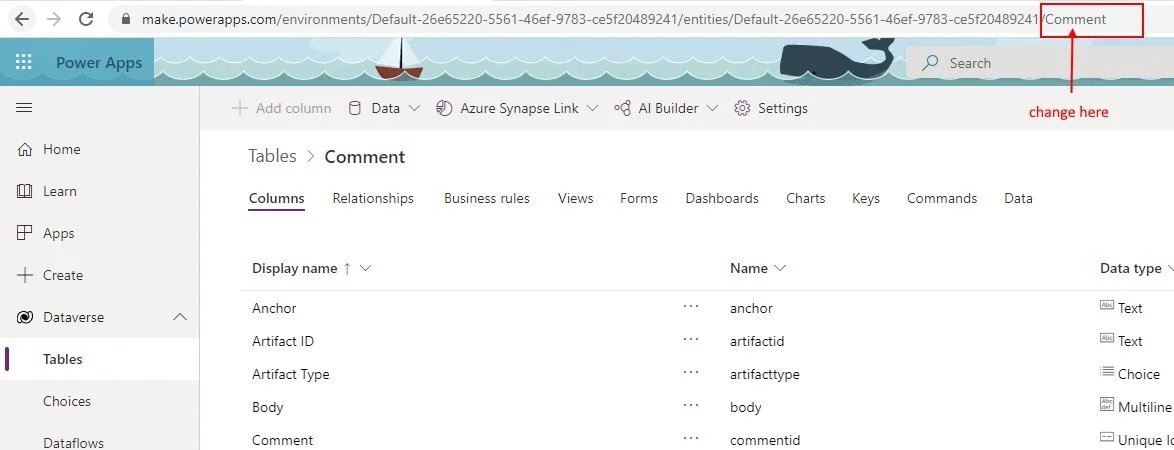Expand the Data dropdown menu
Viewport: 1174px width, 450px height.
tap(384, 108)
